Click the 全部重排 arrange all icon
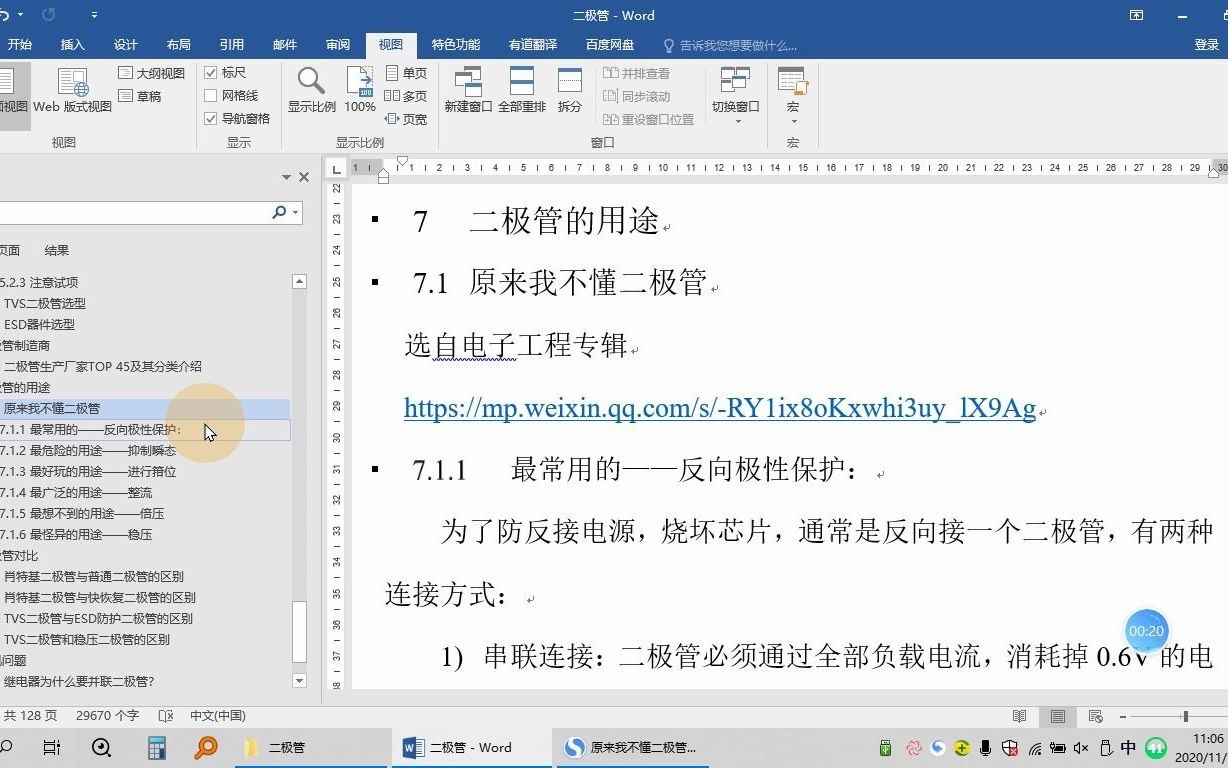1228x768 pixels. pyautogui.click(x=521, y=89)
